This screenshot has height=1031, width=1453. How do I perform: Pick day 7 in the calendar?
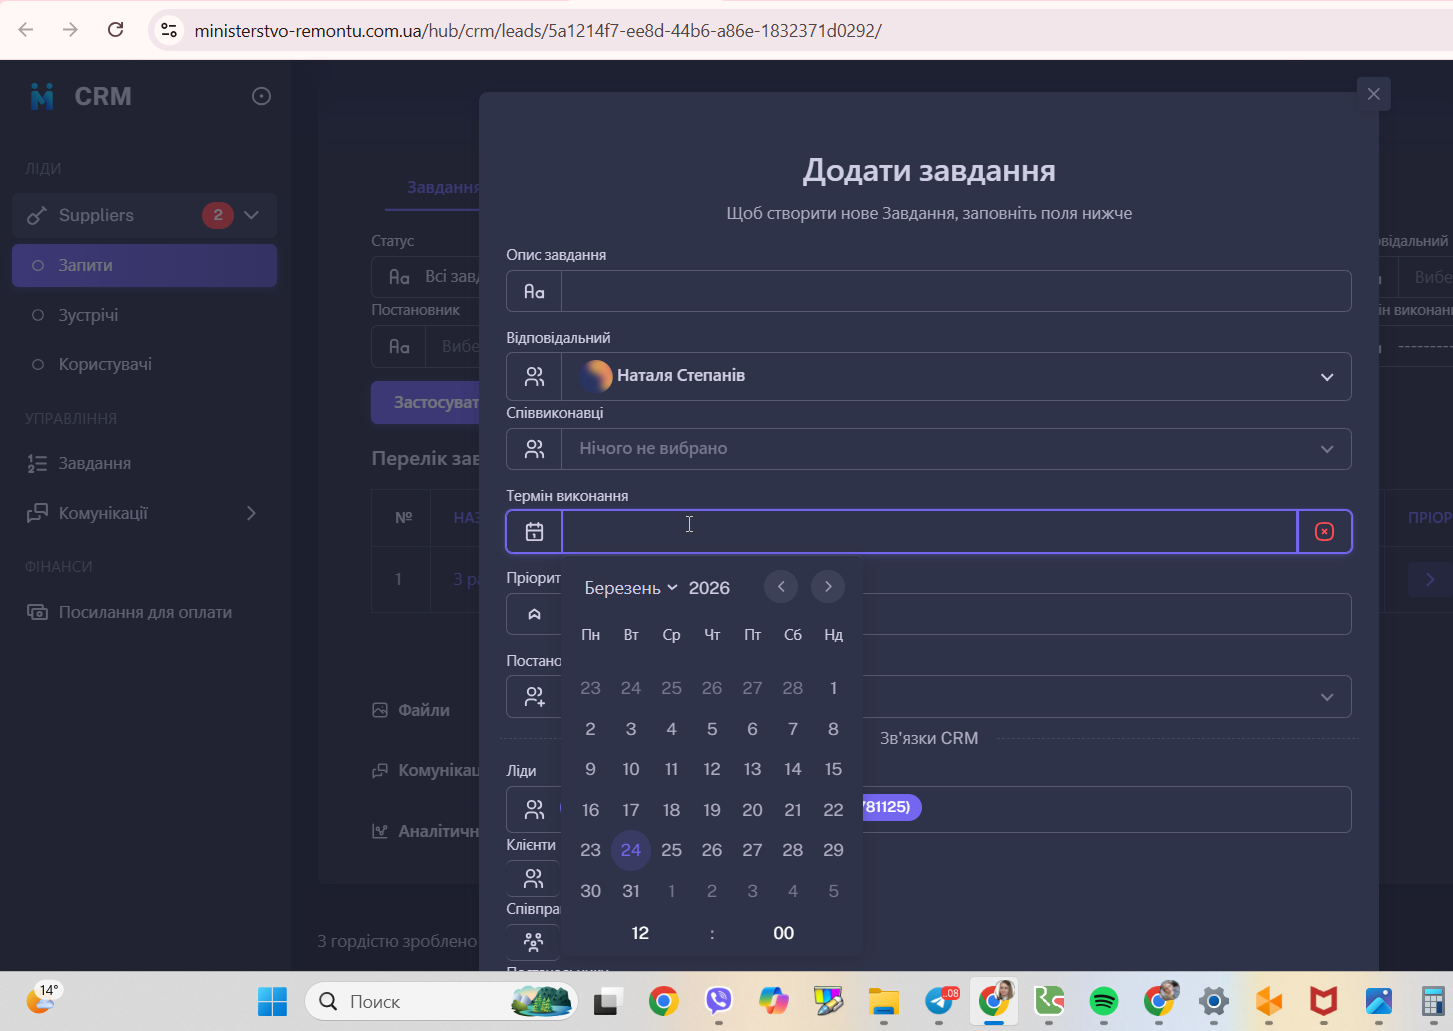(x=793, y=729)
